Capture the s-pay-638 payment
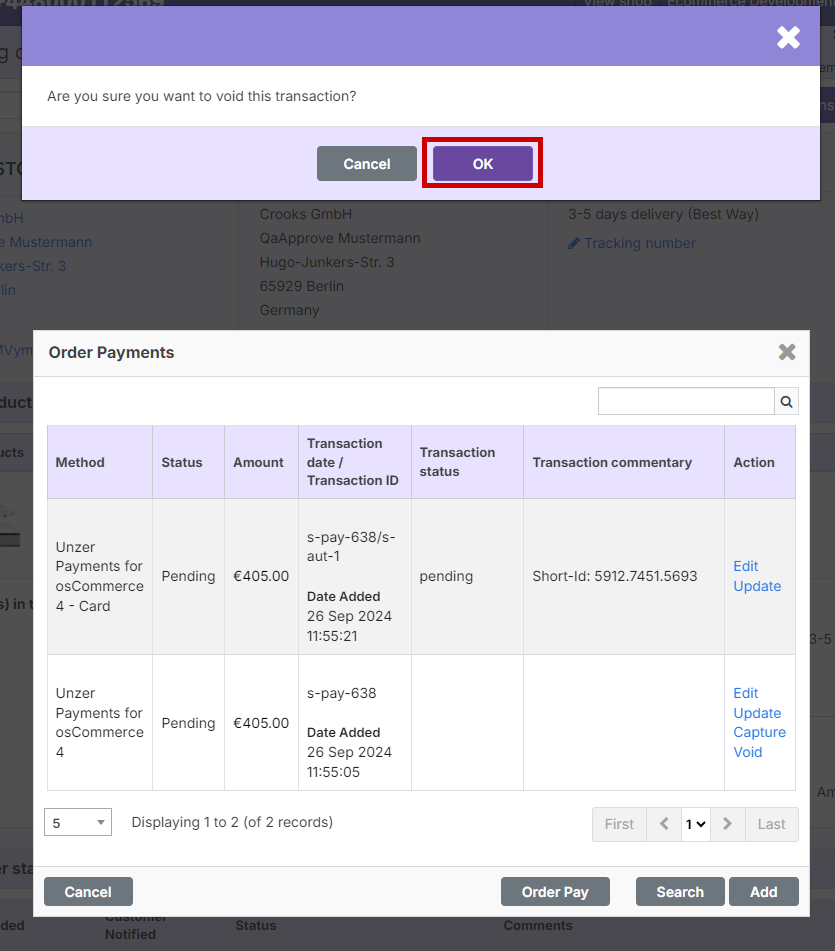835x951 pixels. click(759, 733)
